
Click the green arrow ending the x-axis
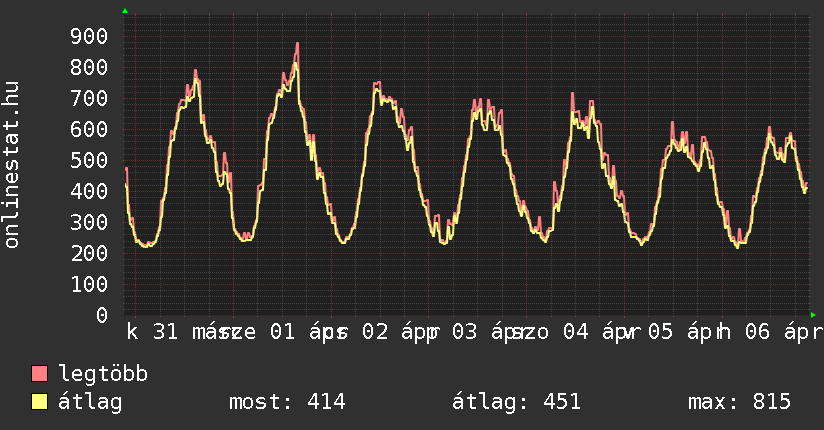click(x=813, y=314)
